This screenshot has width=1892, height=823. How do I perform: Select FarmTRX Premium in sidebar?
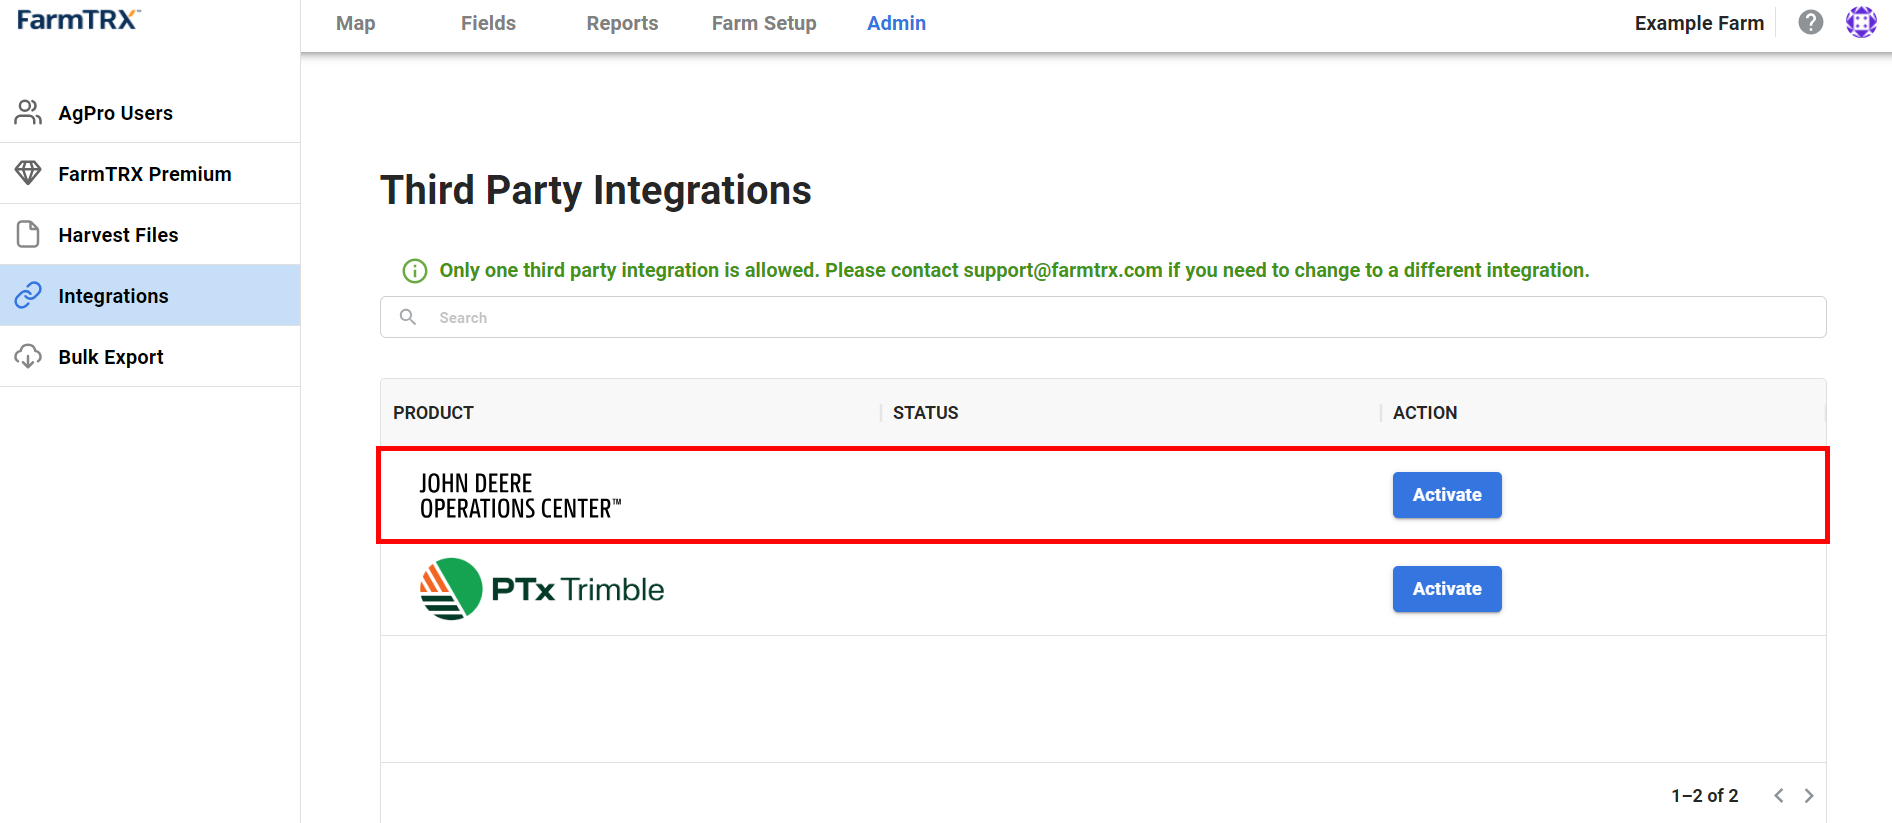click(x=150, y=174)
